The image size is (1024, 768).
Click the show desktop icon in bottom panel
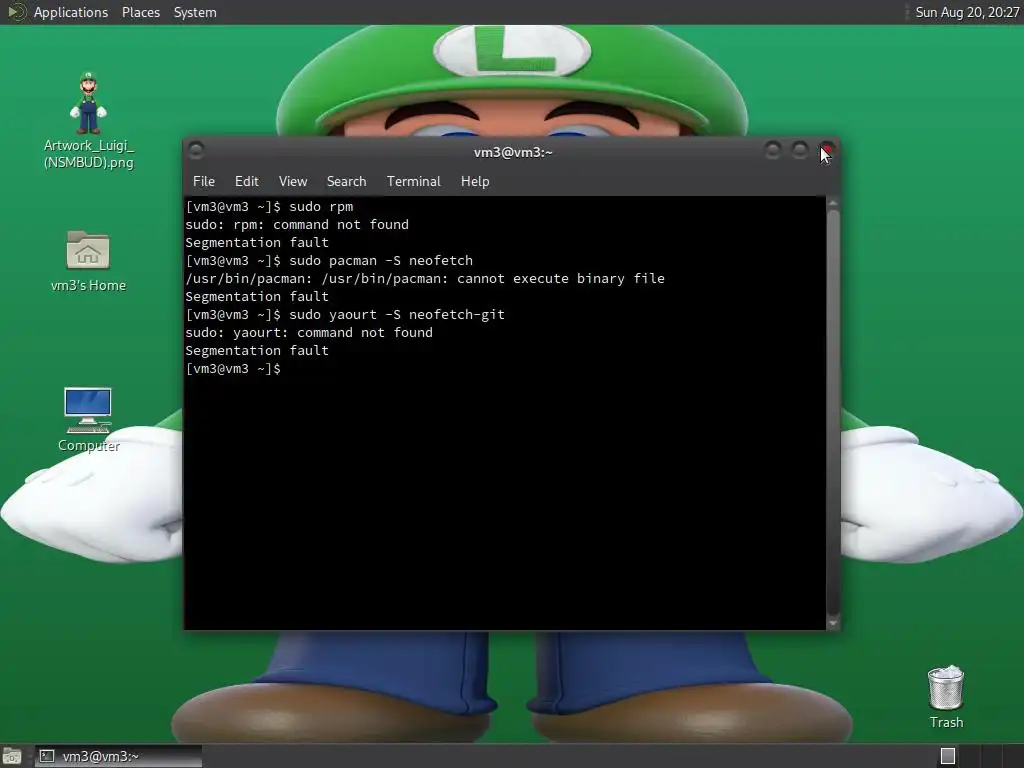click(11, 756)
